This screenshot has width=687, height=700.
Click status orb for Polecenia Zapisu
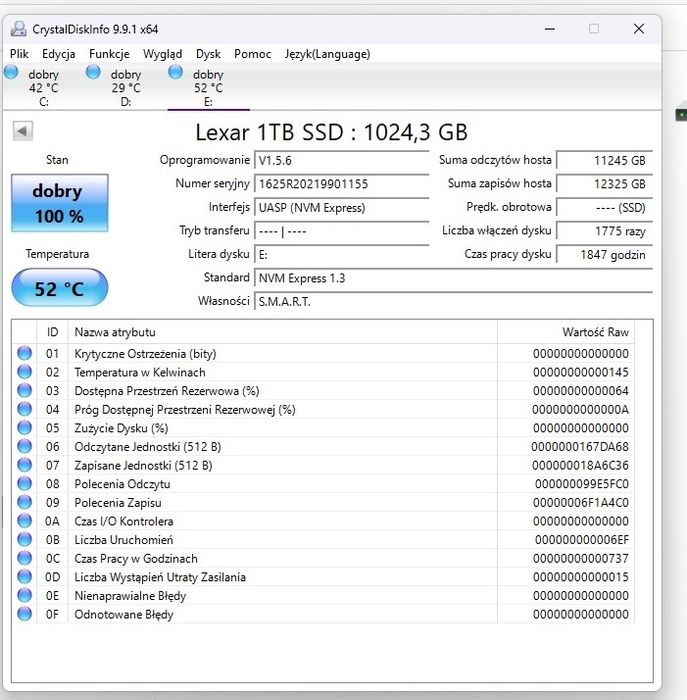[x=25, y=502]
